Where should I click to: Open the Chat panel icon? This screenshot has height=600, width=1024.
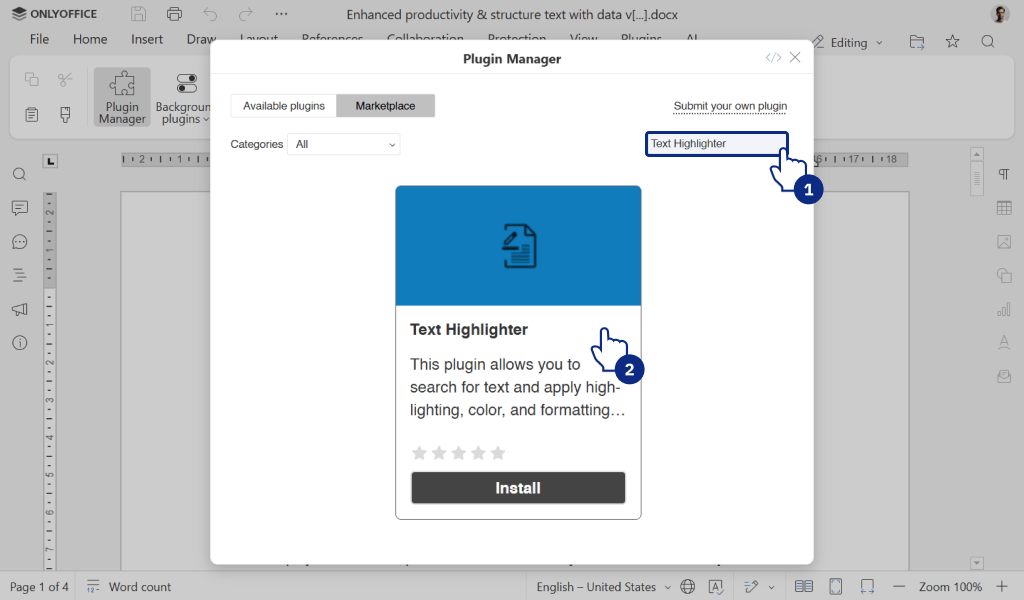tap(19, 241)
